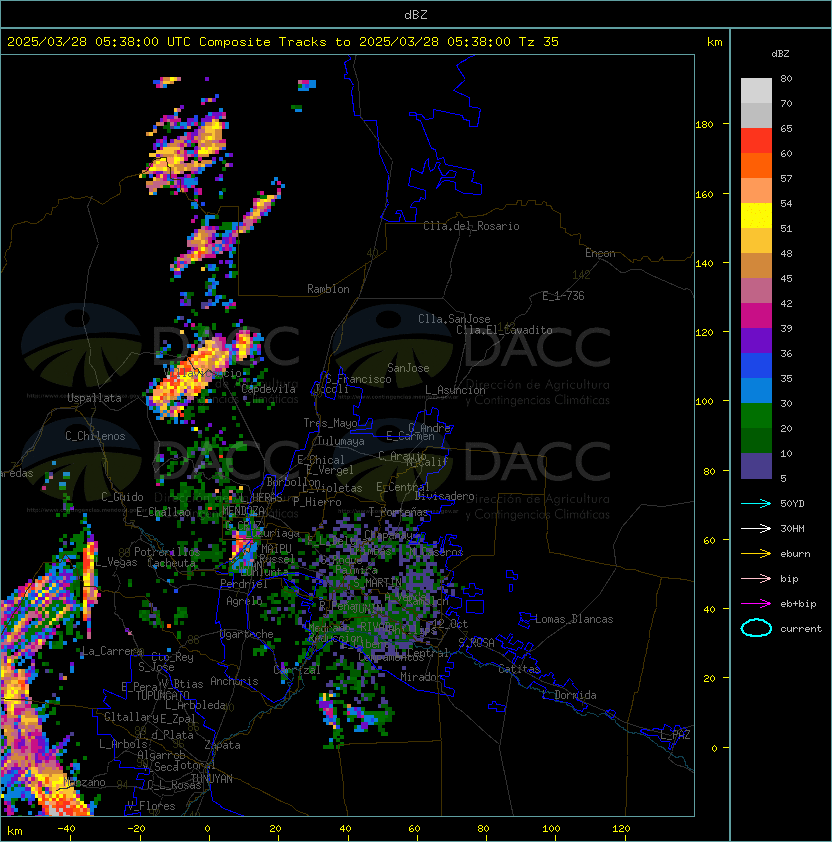Viewport: 832px width, 842px height.
Task: Click the 'Divisadero' place label
Action: 445,496
